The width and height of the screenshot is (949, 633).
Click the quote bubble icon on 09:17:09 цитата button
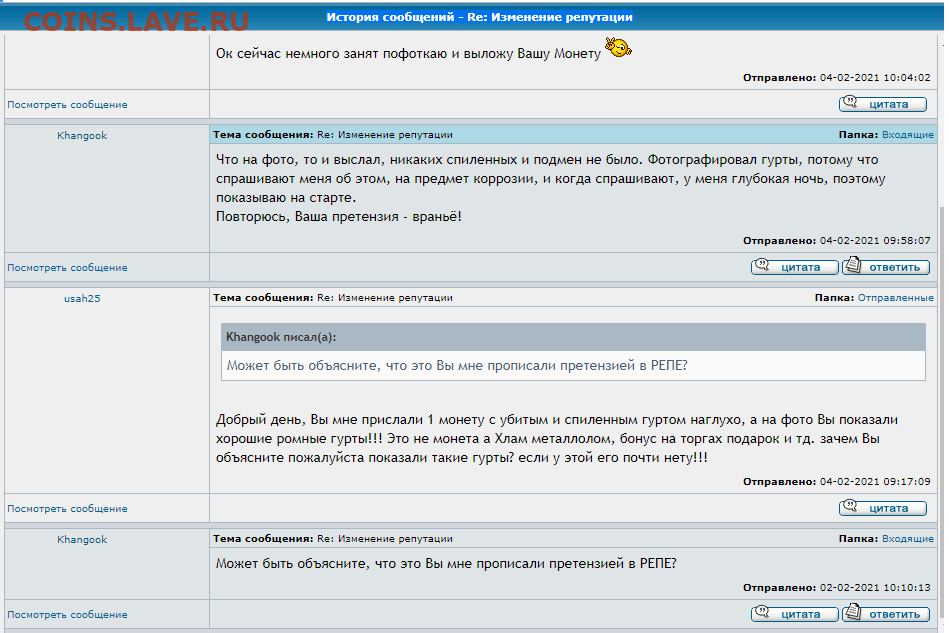click(850, 505)
